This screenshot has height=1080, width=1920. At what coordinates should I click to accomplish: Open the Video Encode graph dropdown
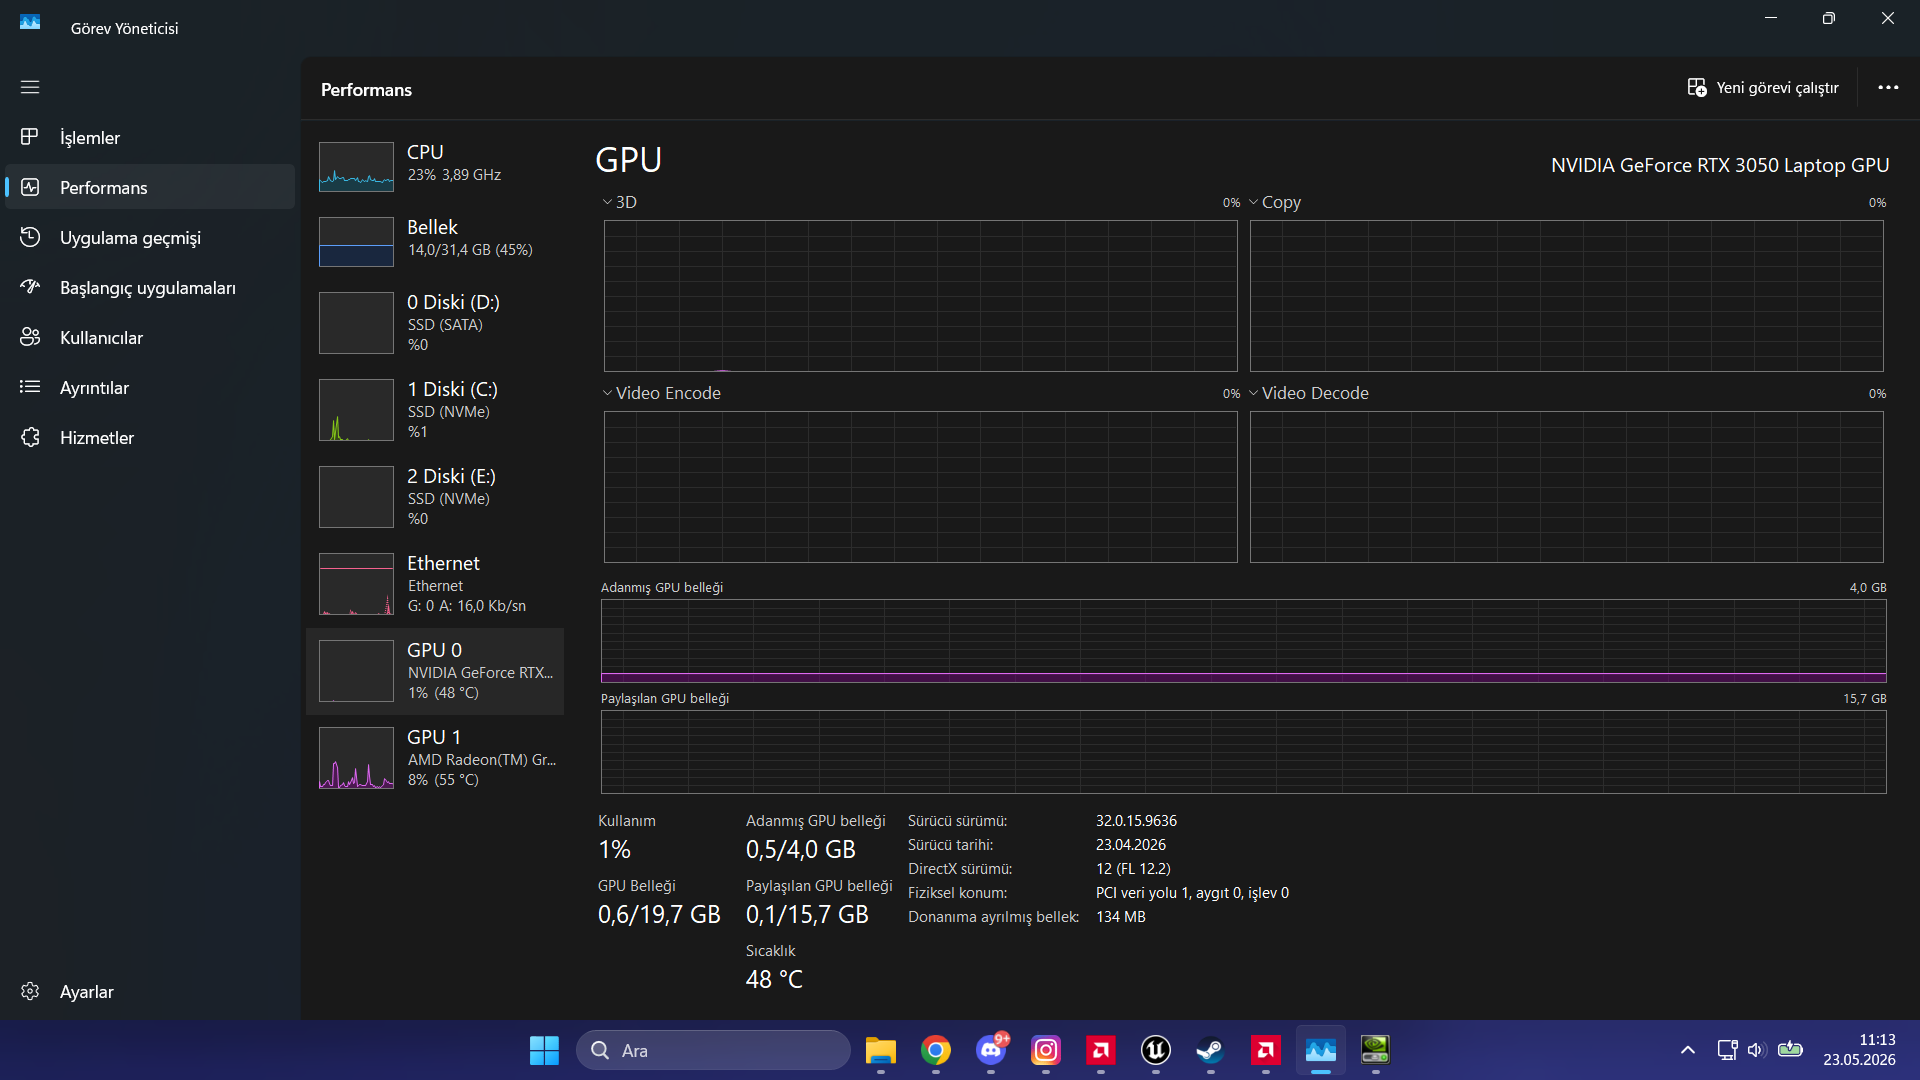coord(661,393)
